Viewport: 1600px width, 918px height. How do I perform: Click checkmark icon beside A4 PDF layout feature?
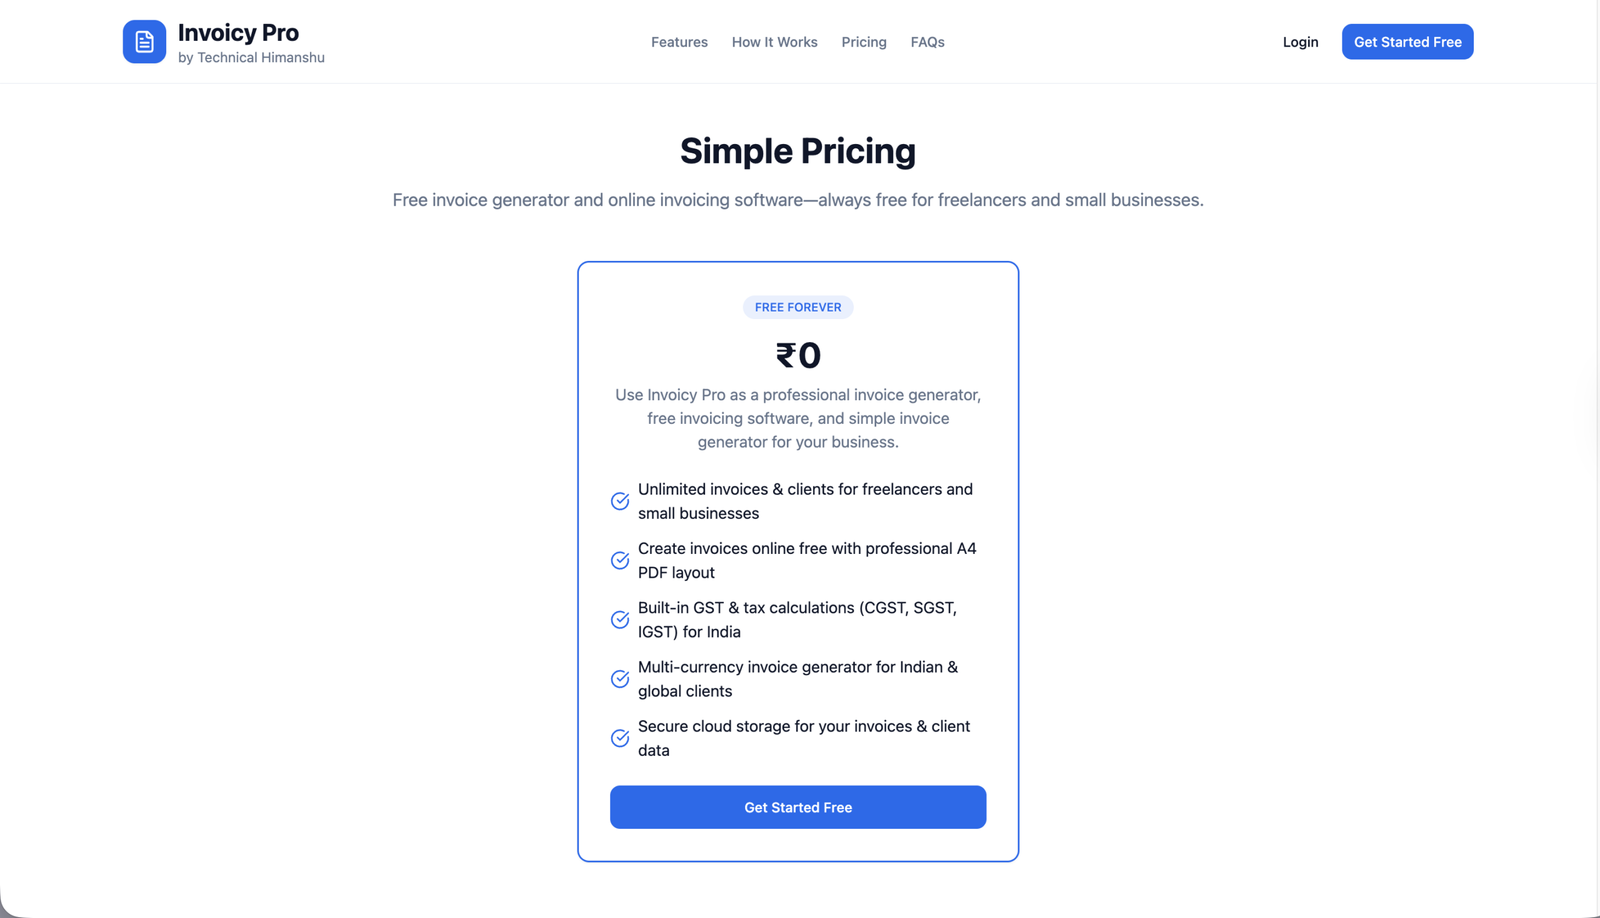pos(620,560)
